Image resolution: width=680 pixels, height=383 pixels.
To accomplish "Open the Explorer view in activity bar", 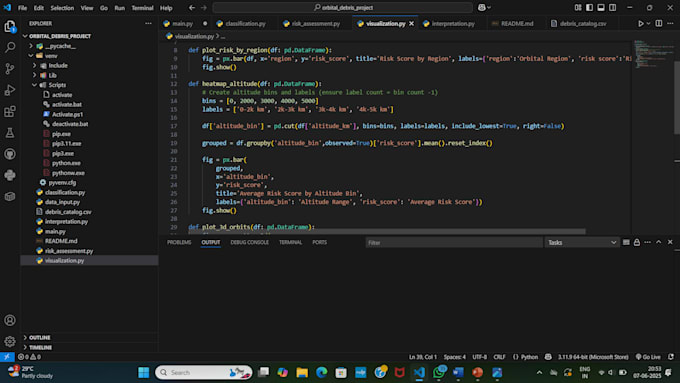I will point(10,26).
